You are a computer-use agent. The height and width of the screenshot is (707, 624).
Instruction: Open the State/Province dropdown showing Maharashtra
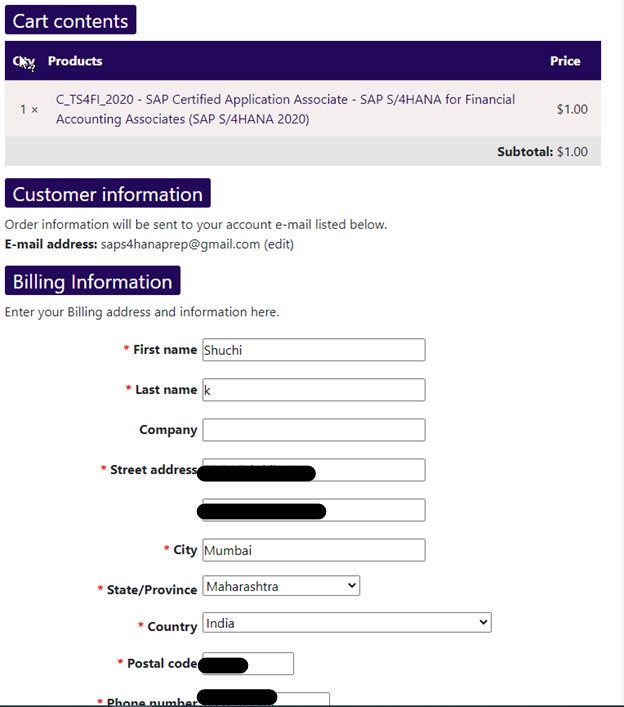click(x=281, y=585)
